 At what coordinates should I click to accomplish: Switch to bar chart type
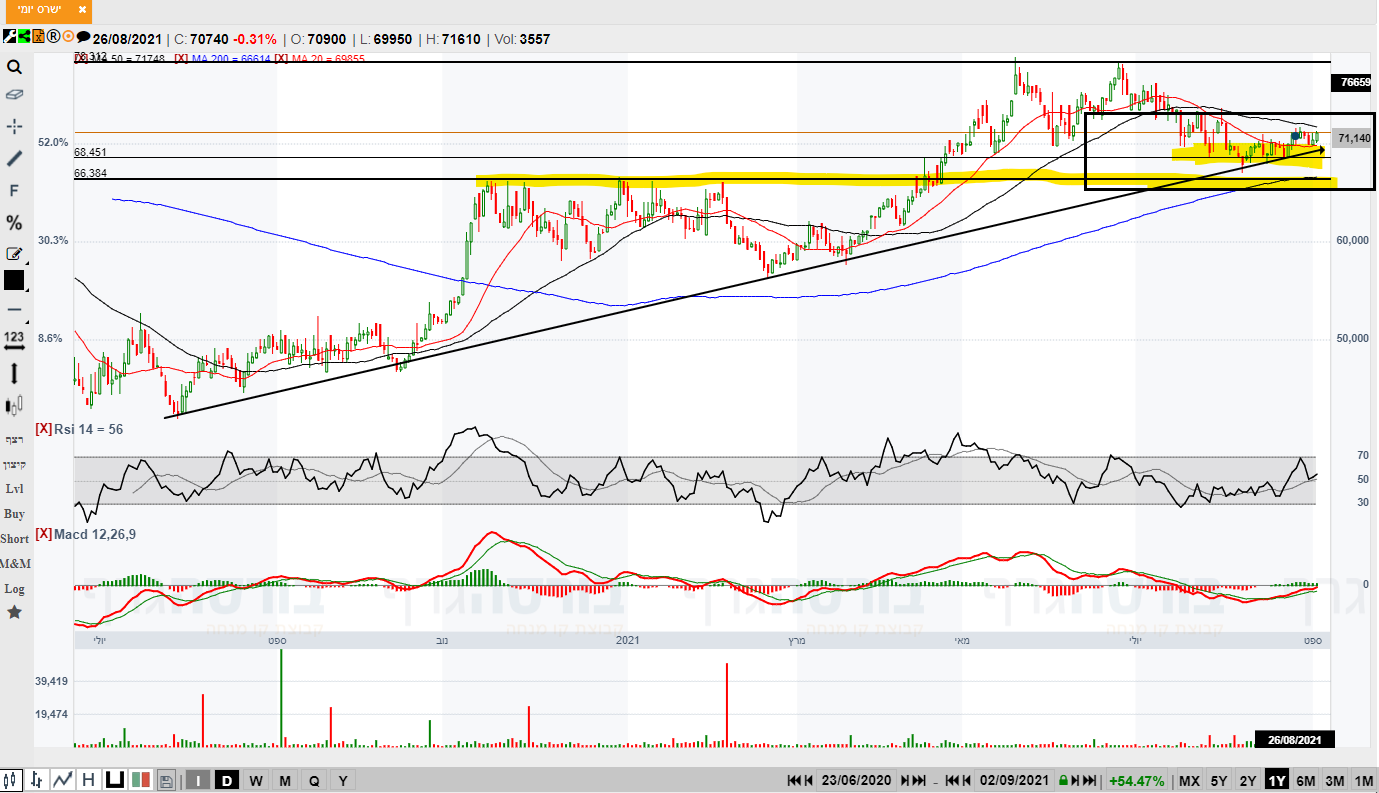(37, 780)
